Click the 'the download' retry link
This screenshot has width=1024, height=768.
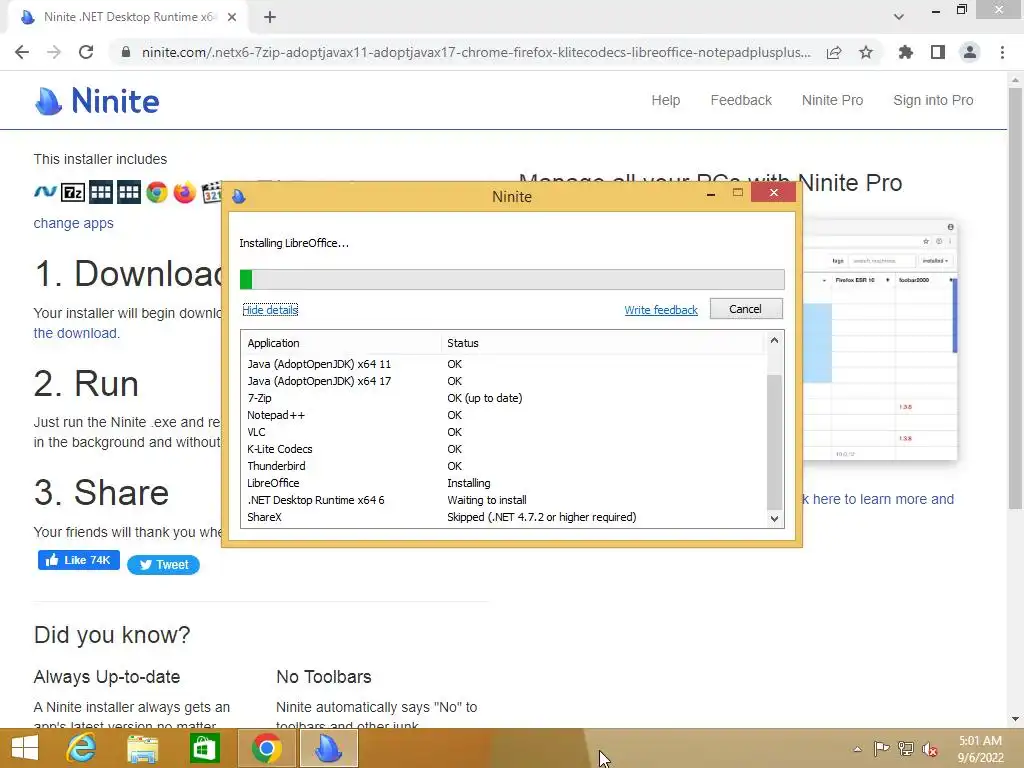[76, 333]
